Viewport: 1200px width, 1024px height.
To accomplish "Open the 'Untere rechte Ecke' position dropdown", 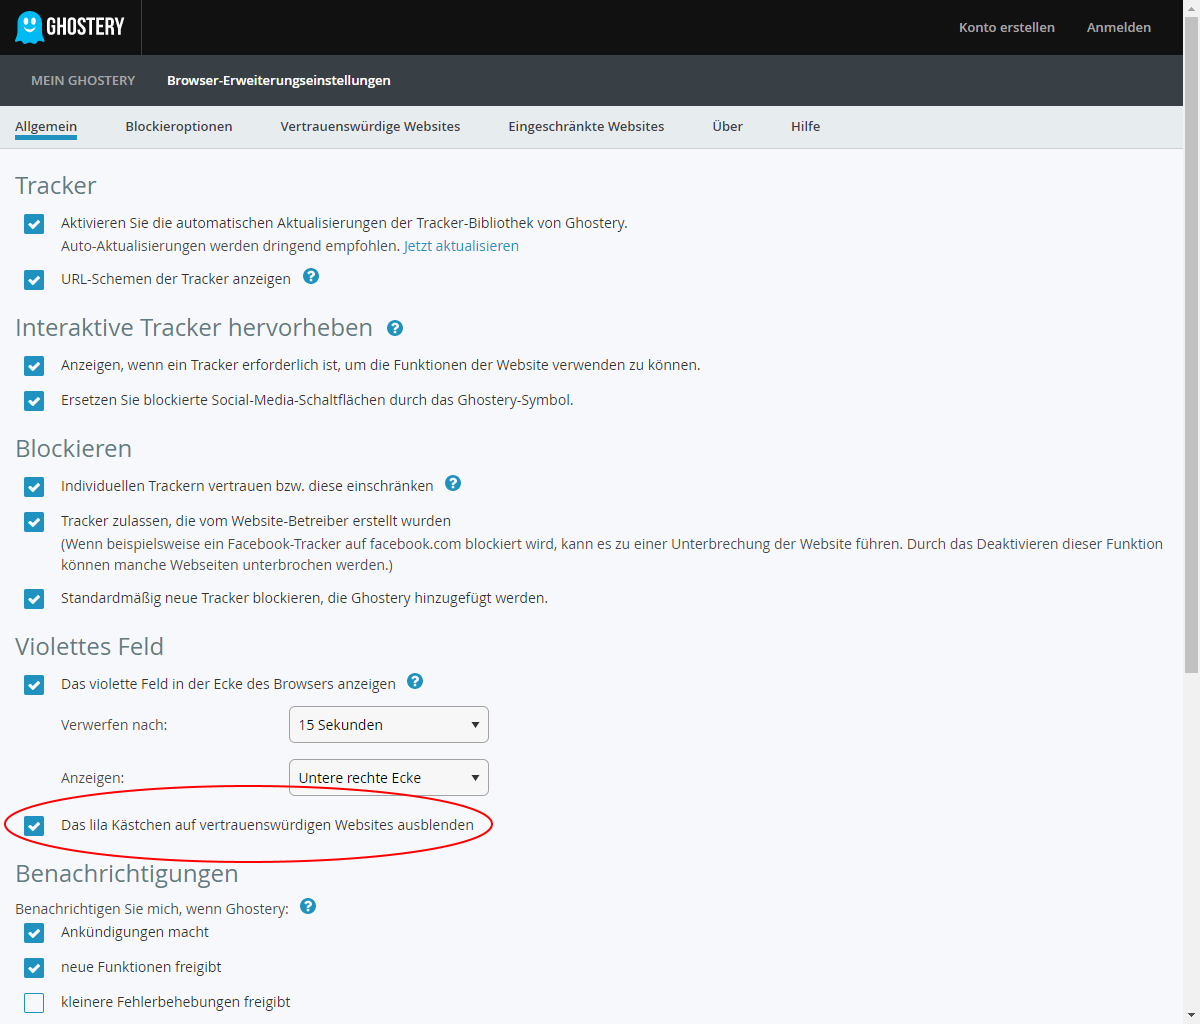I will 389,778.
